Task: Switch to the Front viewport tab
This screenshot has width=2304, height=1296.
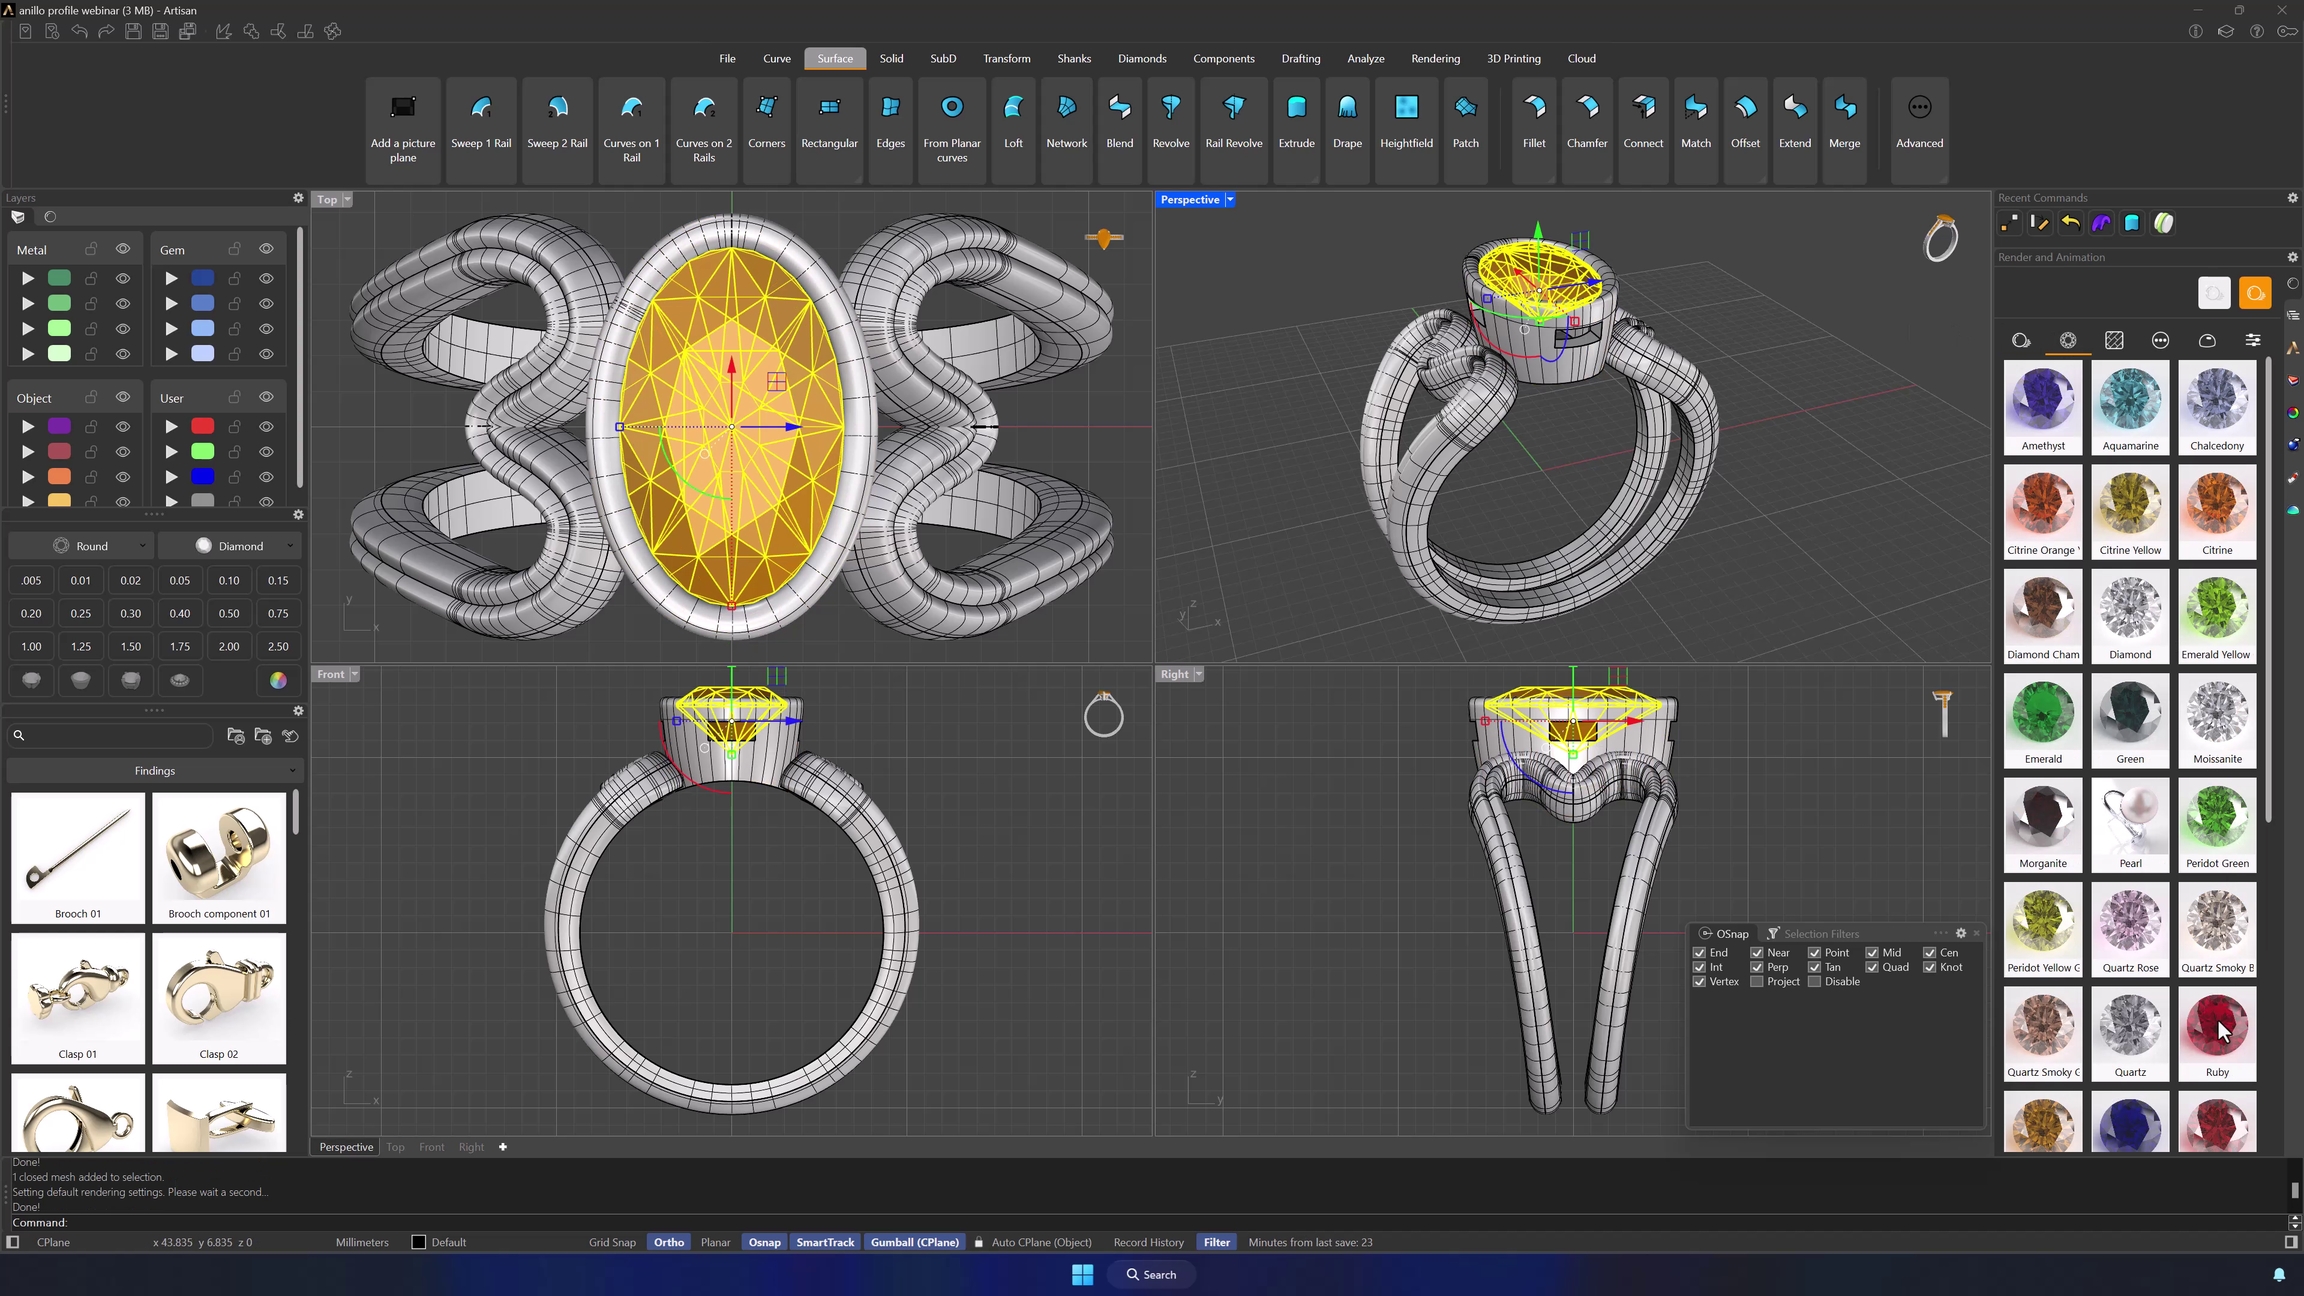Action: (x=431, y=1147)
